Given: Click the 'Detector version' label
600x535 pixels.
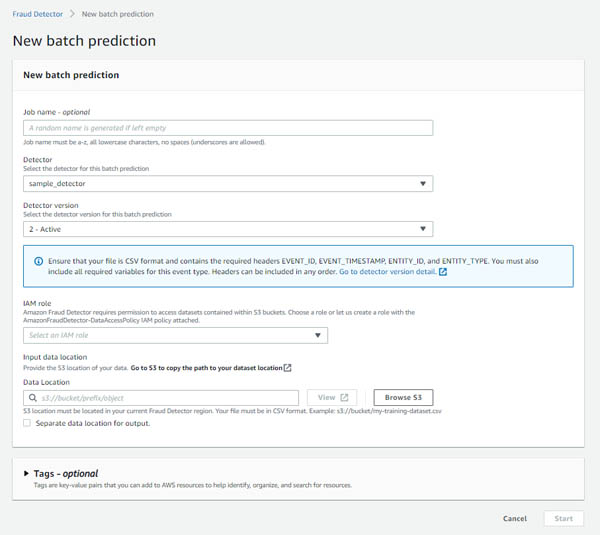Looking at the screenshot, I should (51, 205).
